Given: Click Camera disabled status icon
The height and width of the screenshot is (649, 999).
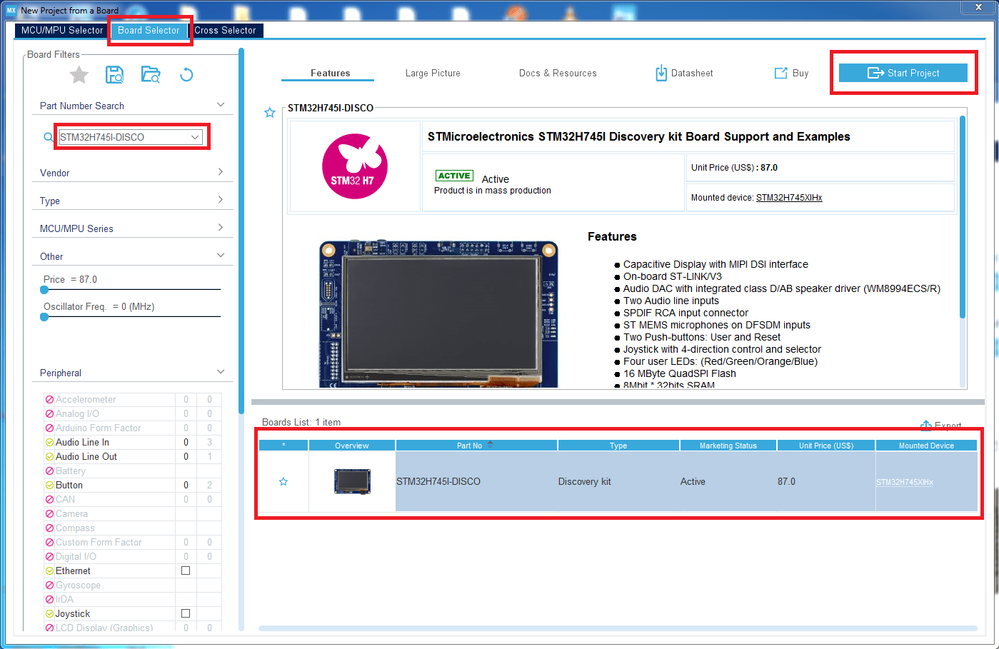Looking at the screenshot, I should [50, 514].
